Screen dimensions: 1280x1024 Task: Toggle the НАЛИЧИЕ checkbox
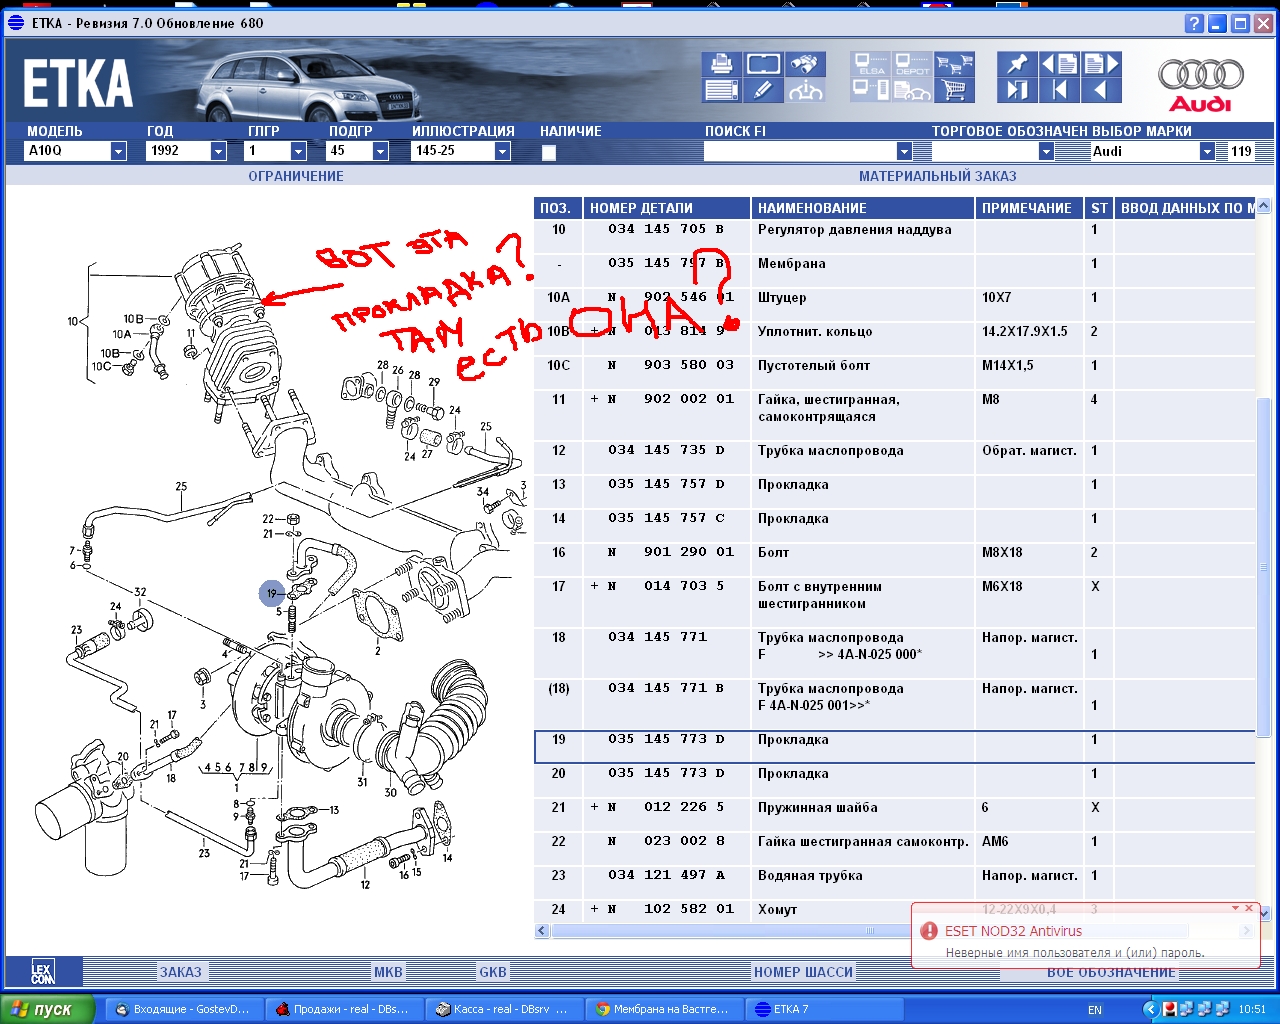[548, 153]
